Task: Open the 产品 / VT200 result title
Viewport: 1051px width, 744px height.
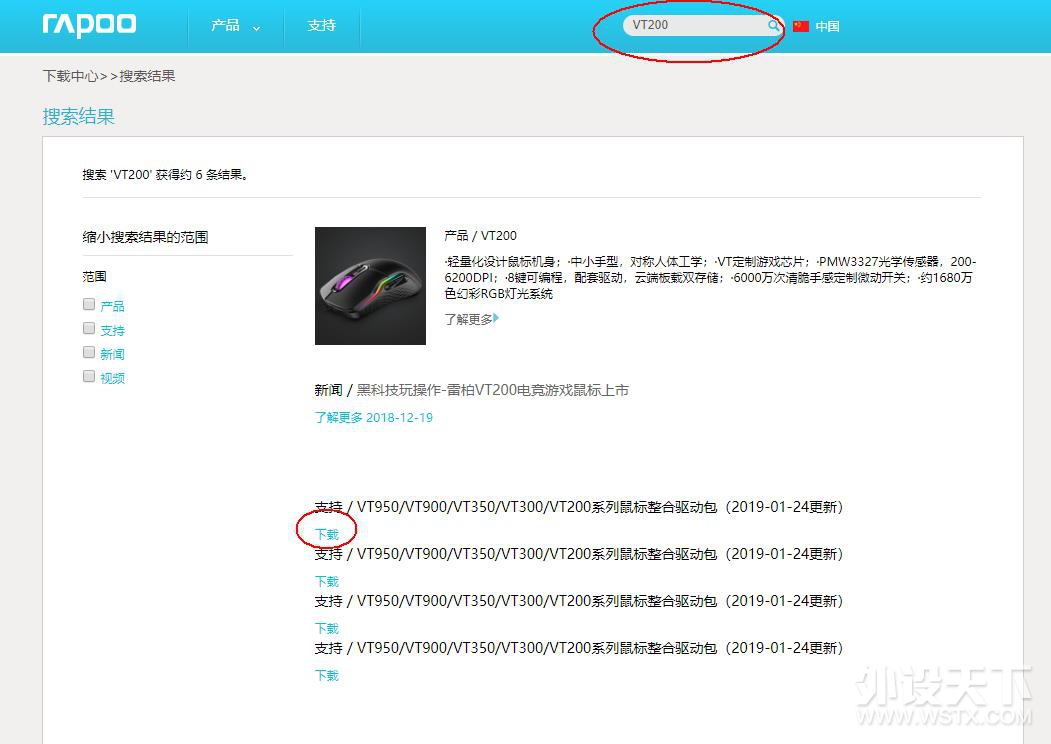Action: coord(481,236)
